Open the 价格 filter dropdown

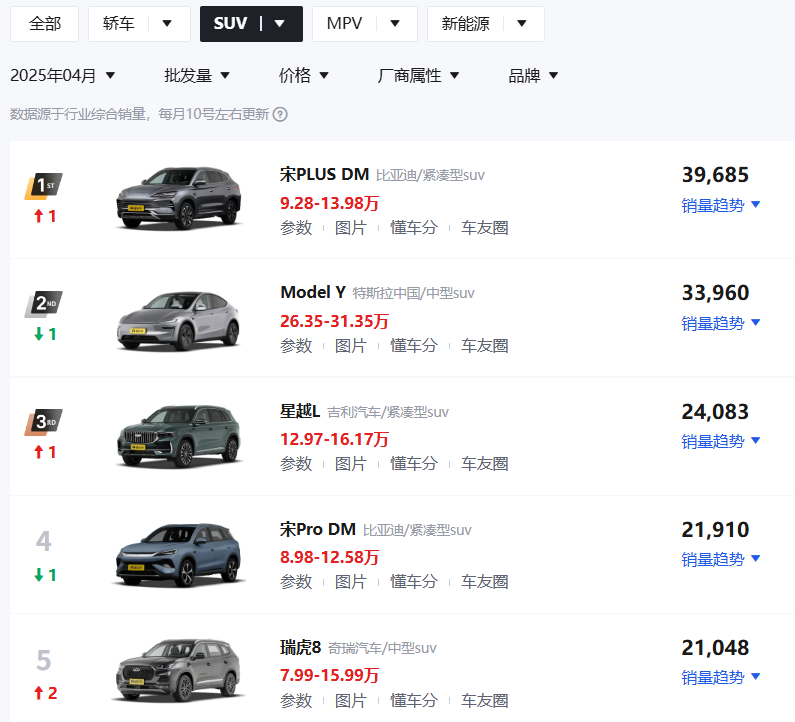(304, 76)
